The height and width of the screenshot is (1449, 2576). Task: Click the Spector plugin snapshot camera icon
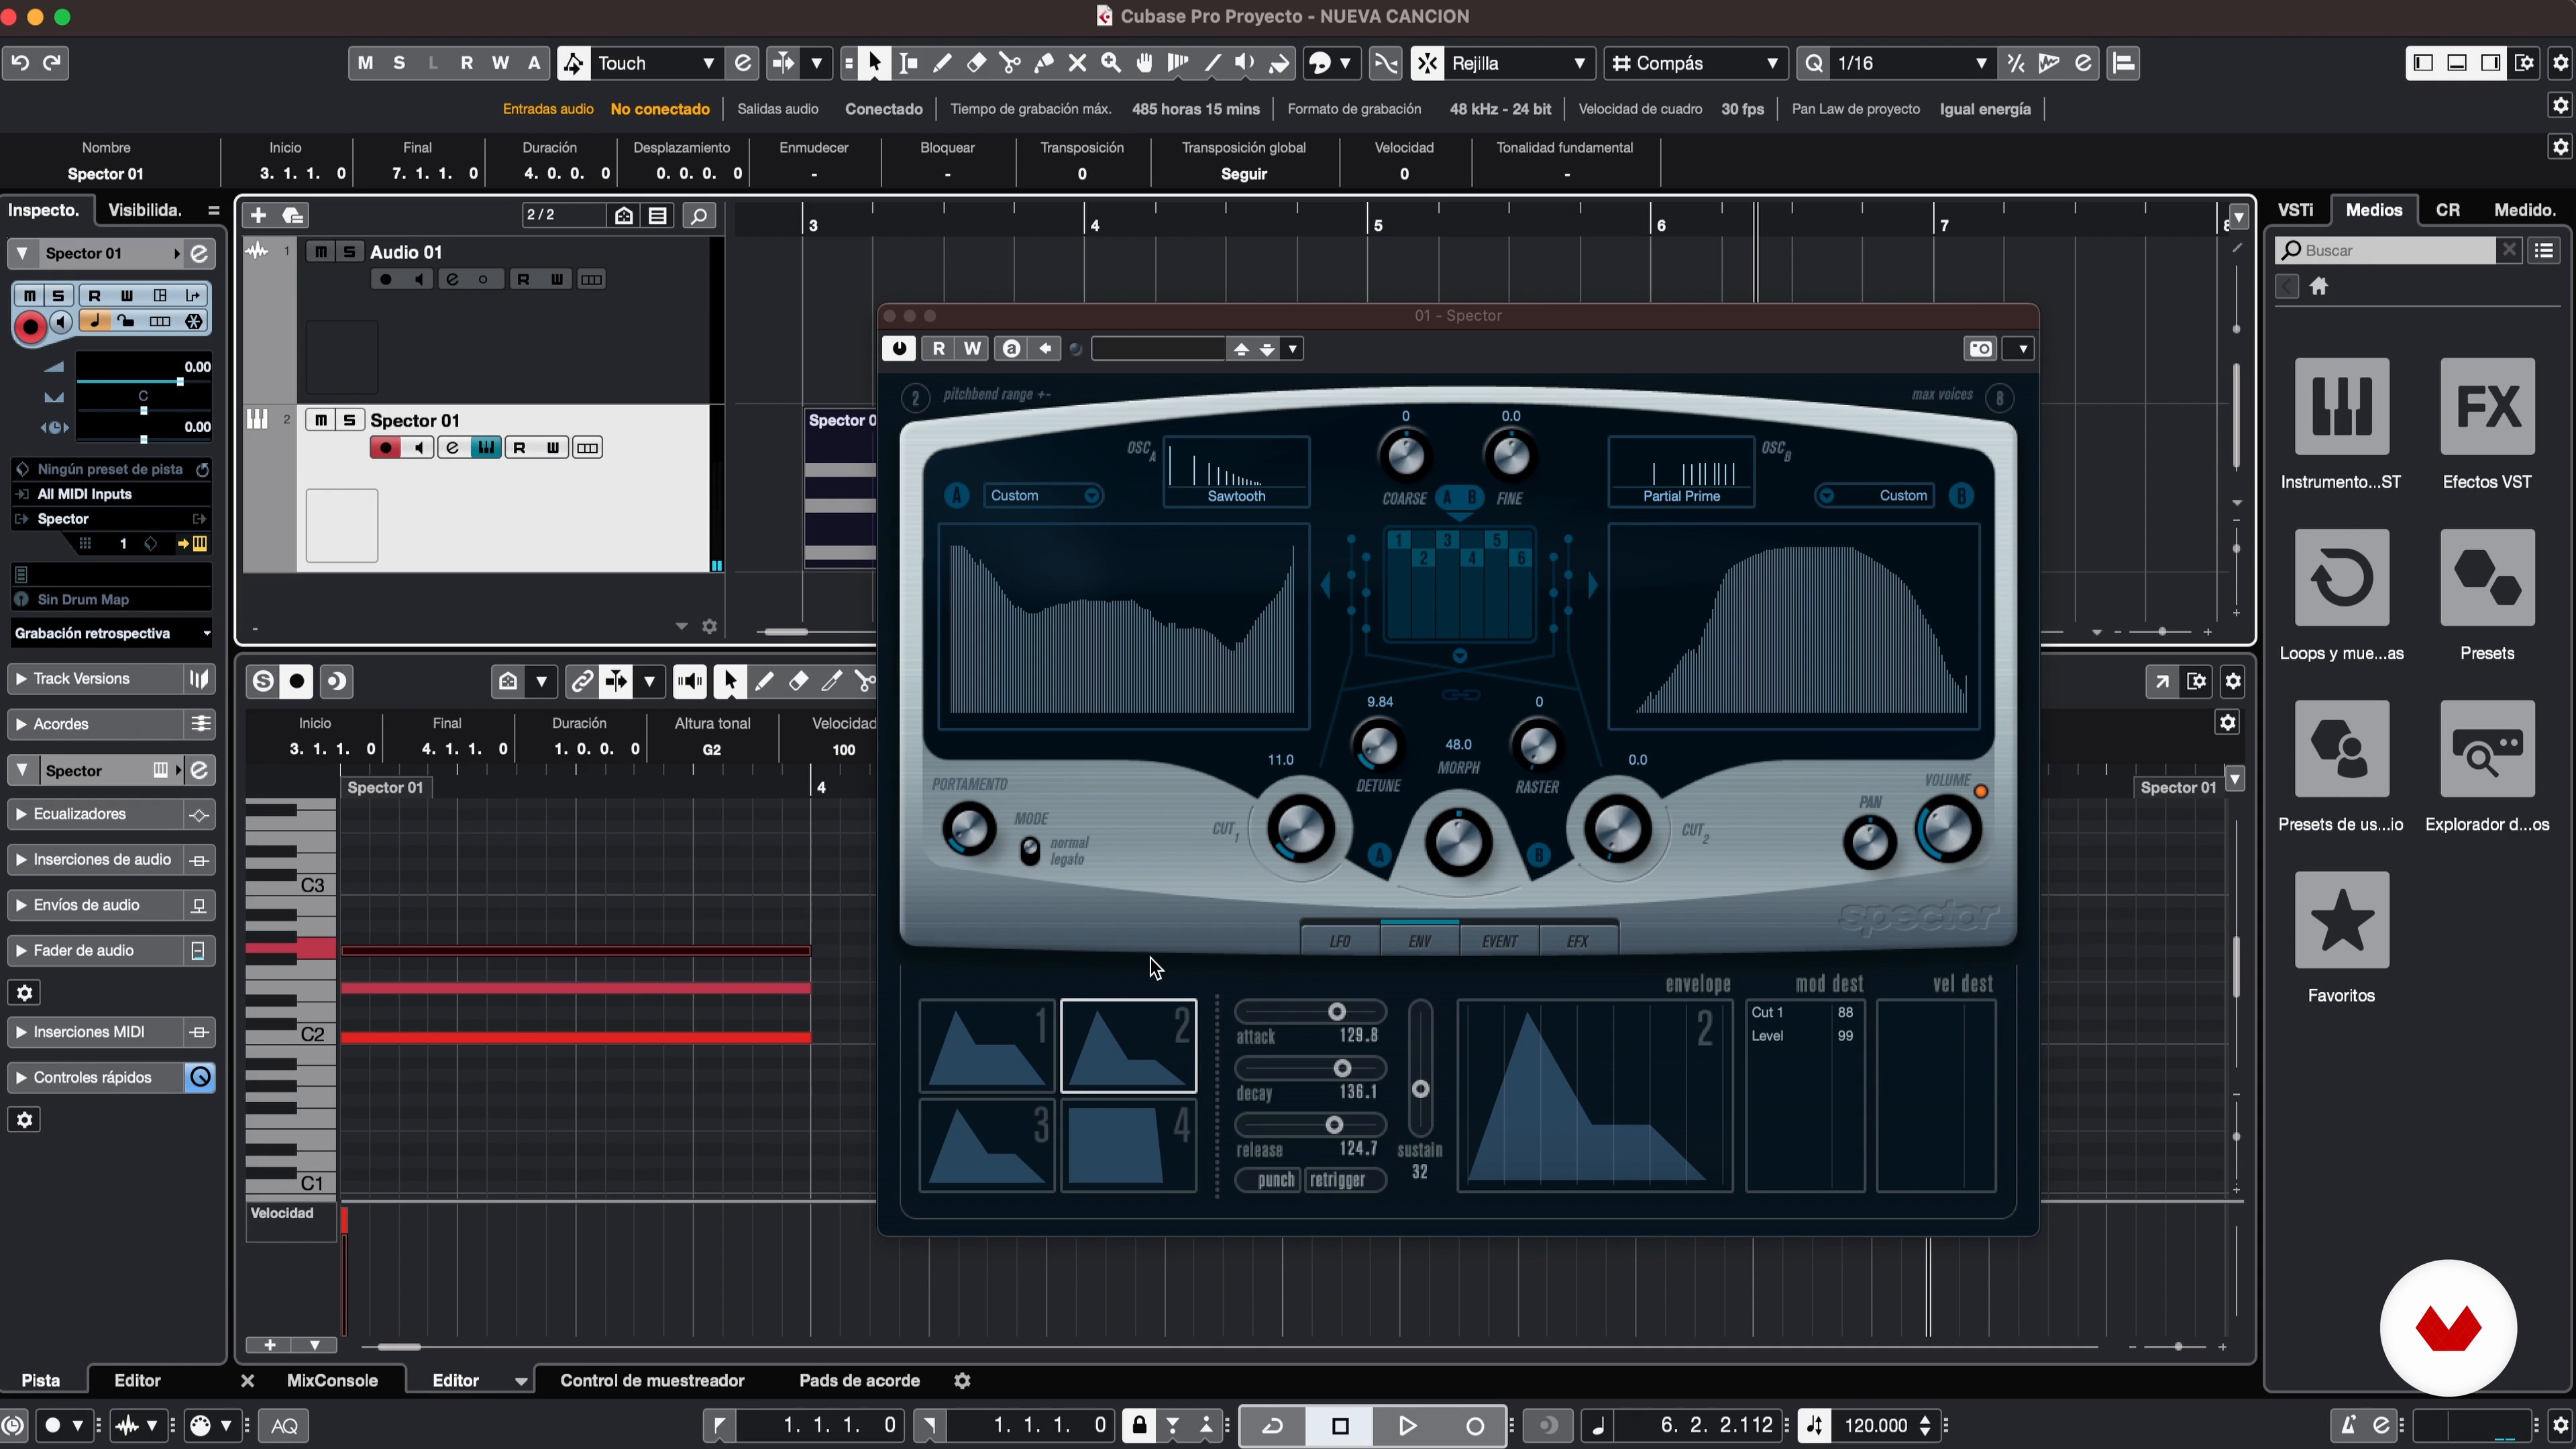pyautogui.click(x=1980, y=349)
